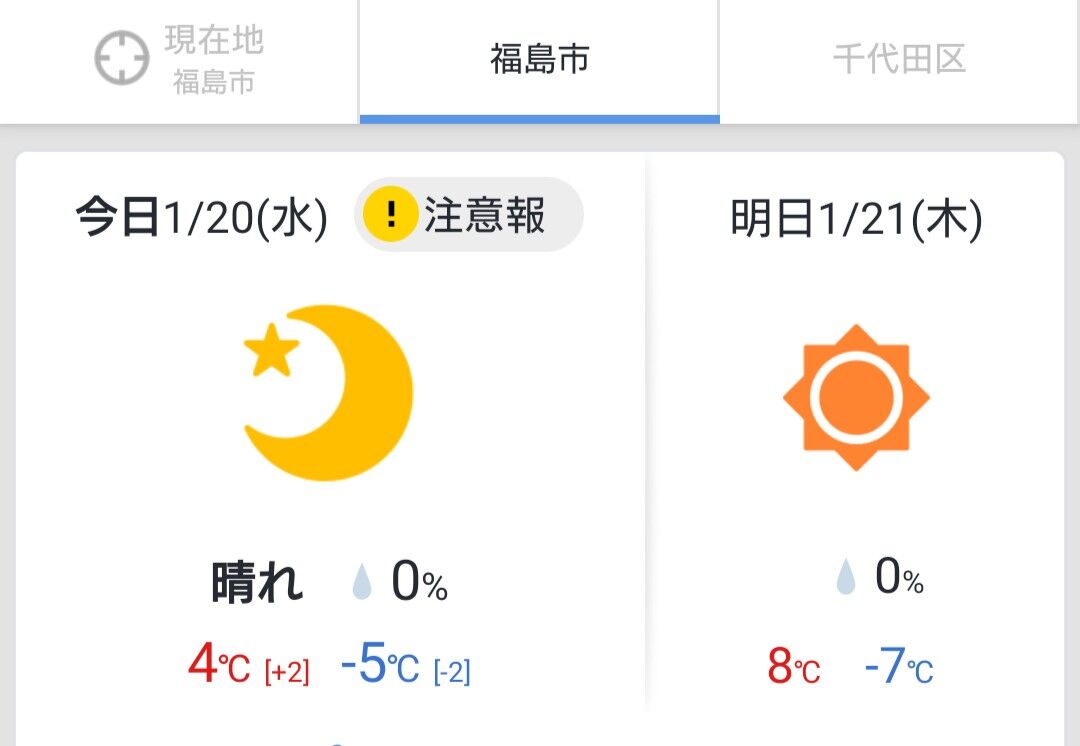
Task: Tap tomorrow's high temperature 8℃
Action: [x=794, y=666]
